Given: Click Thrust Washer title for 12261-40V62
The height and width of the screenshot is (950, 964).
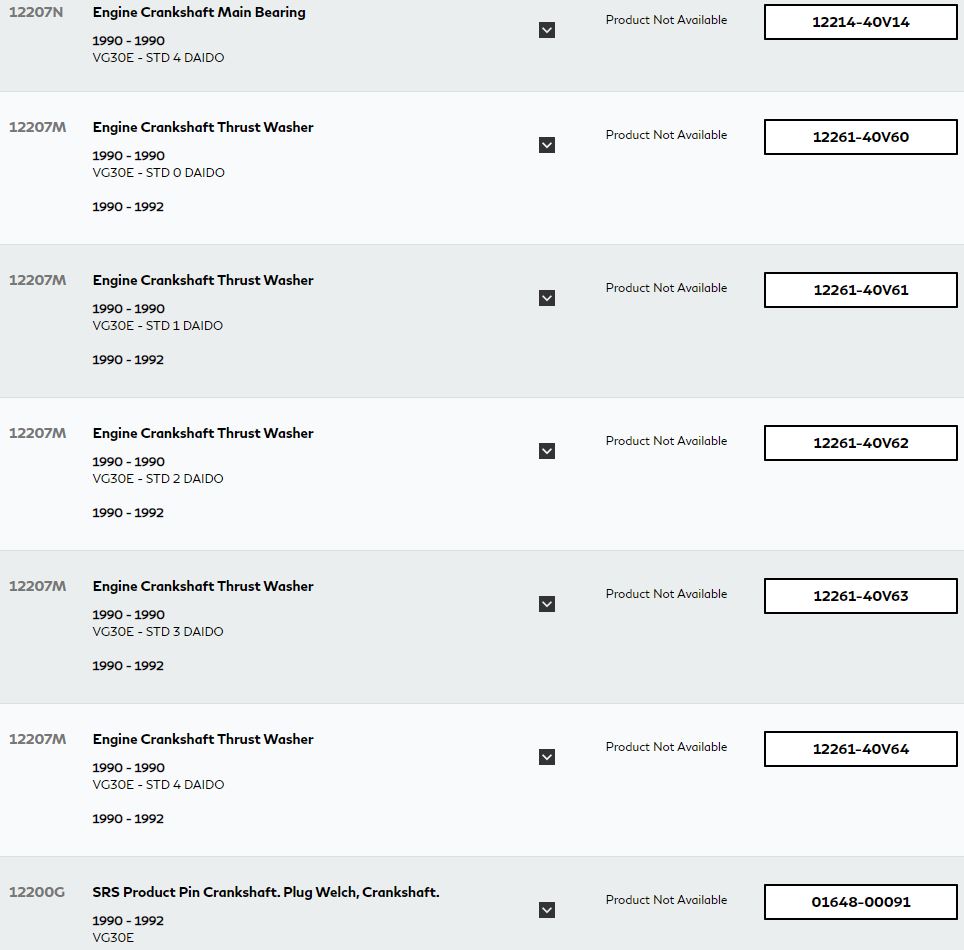Looking at the screenshot, I should click(x=203, y=433).
